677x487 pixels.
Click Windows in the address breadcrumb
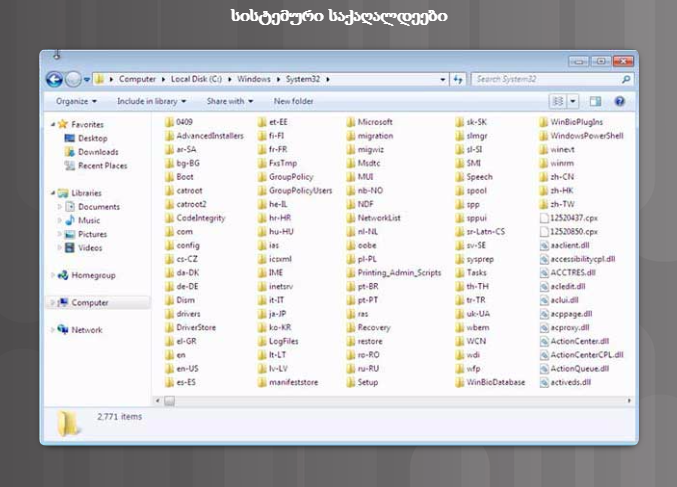pyautogui.click(x=253, y=78)
